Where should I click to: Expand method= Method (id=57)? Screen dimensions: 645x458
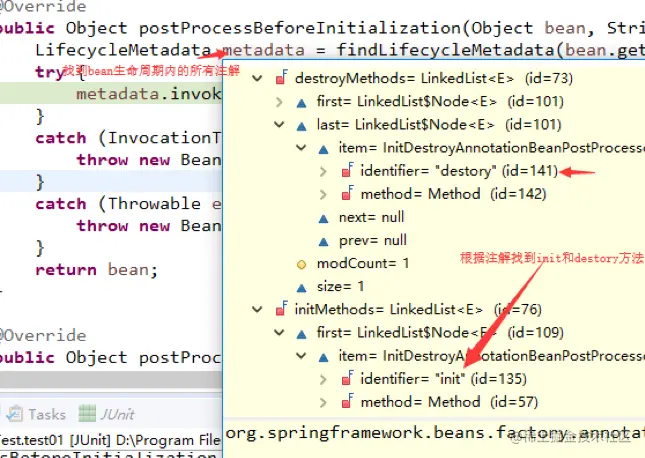point(323,402)
